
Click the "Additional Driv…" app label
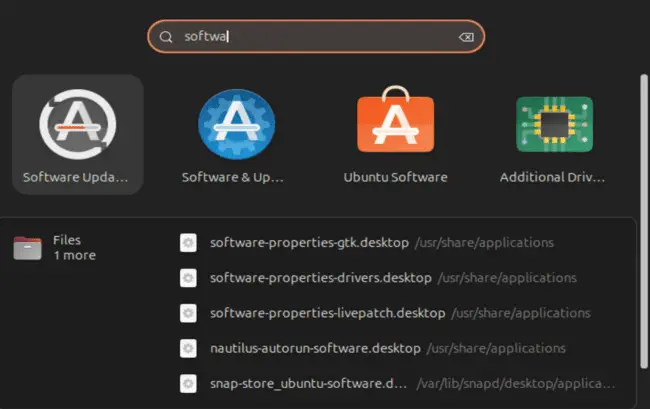coord(552,177)
